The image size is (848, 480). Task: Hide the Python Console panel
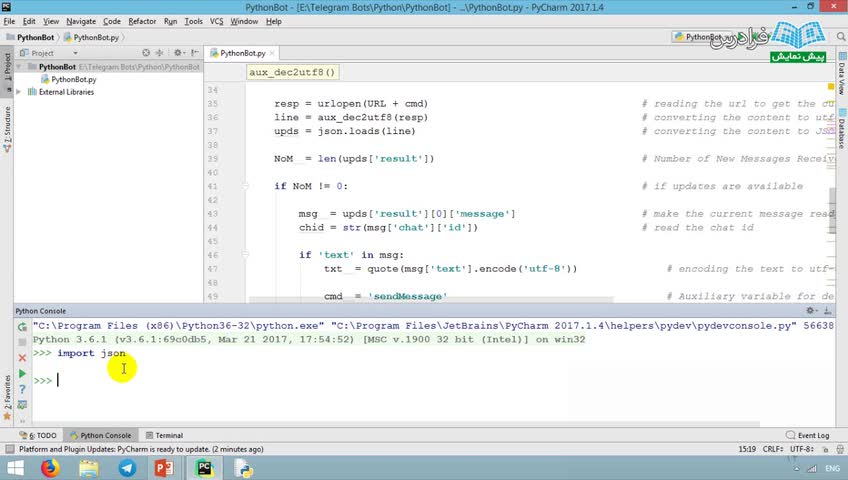[827, 311]
